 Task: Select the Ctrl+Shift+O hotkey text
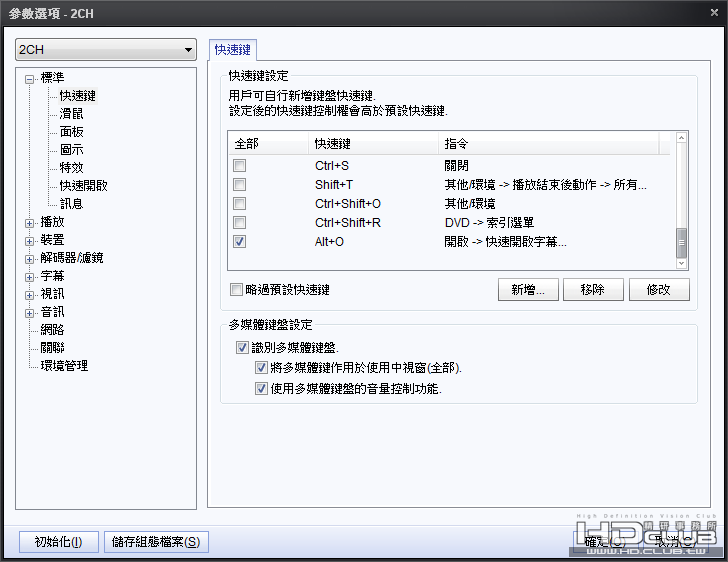point(347,204)
